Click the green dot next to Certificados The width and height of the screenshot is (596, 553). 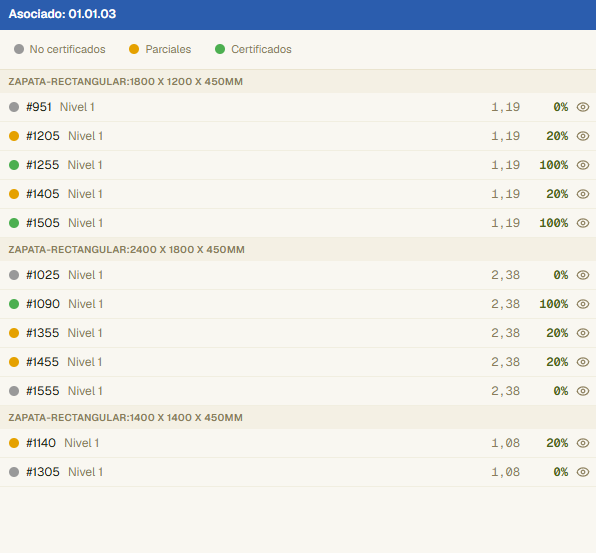[220, 49]
